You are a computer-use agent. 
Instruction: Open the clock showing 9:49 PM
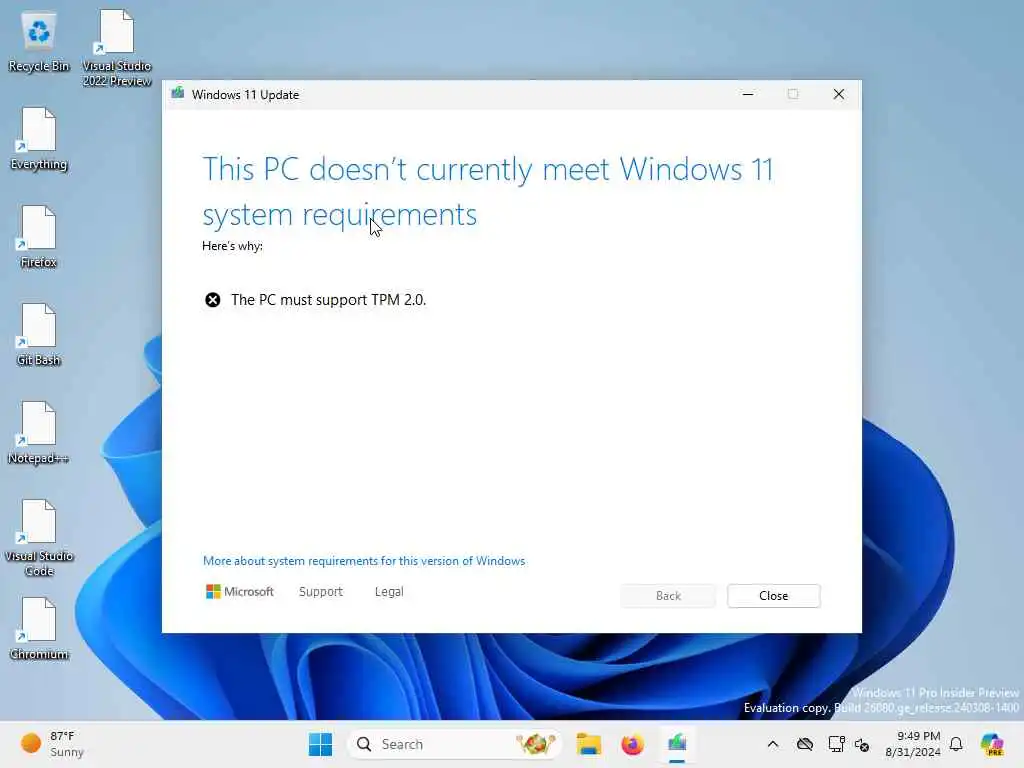912,744
